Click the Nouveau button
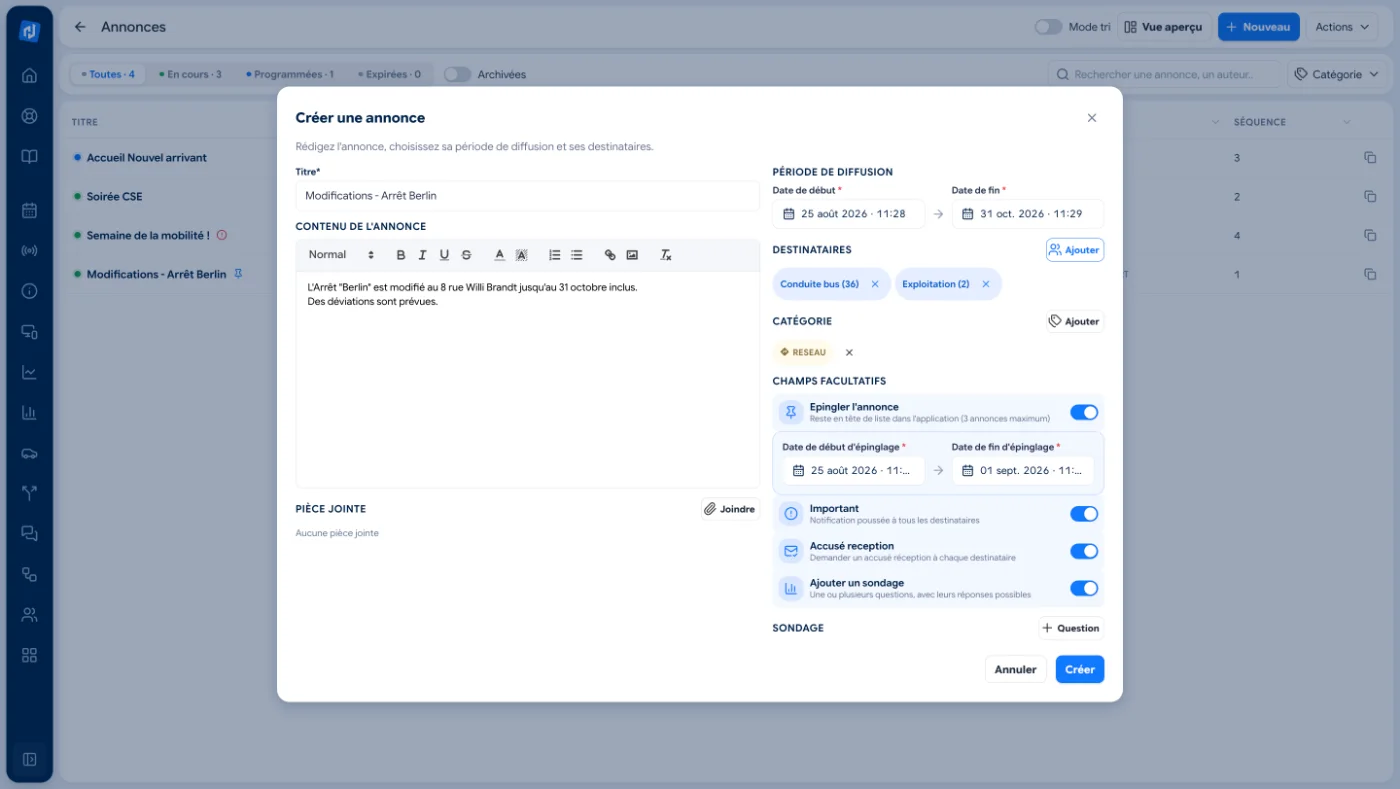The height and width of the screenshot is (789, 1400). pos(1258,27)
